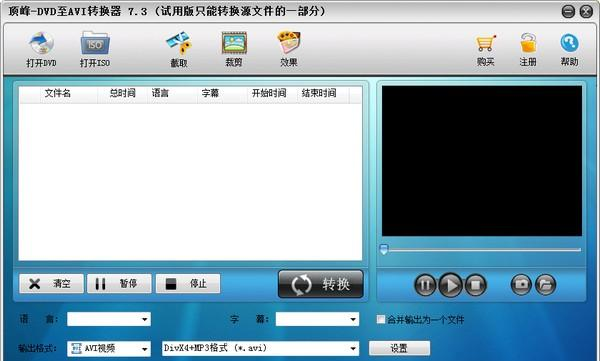Take a snapshot with the camera icon
Image resolution: width=600 pixels, height=361 pixels.
521,284
